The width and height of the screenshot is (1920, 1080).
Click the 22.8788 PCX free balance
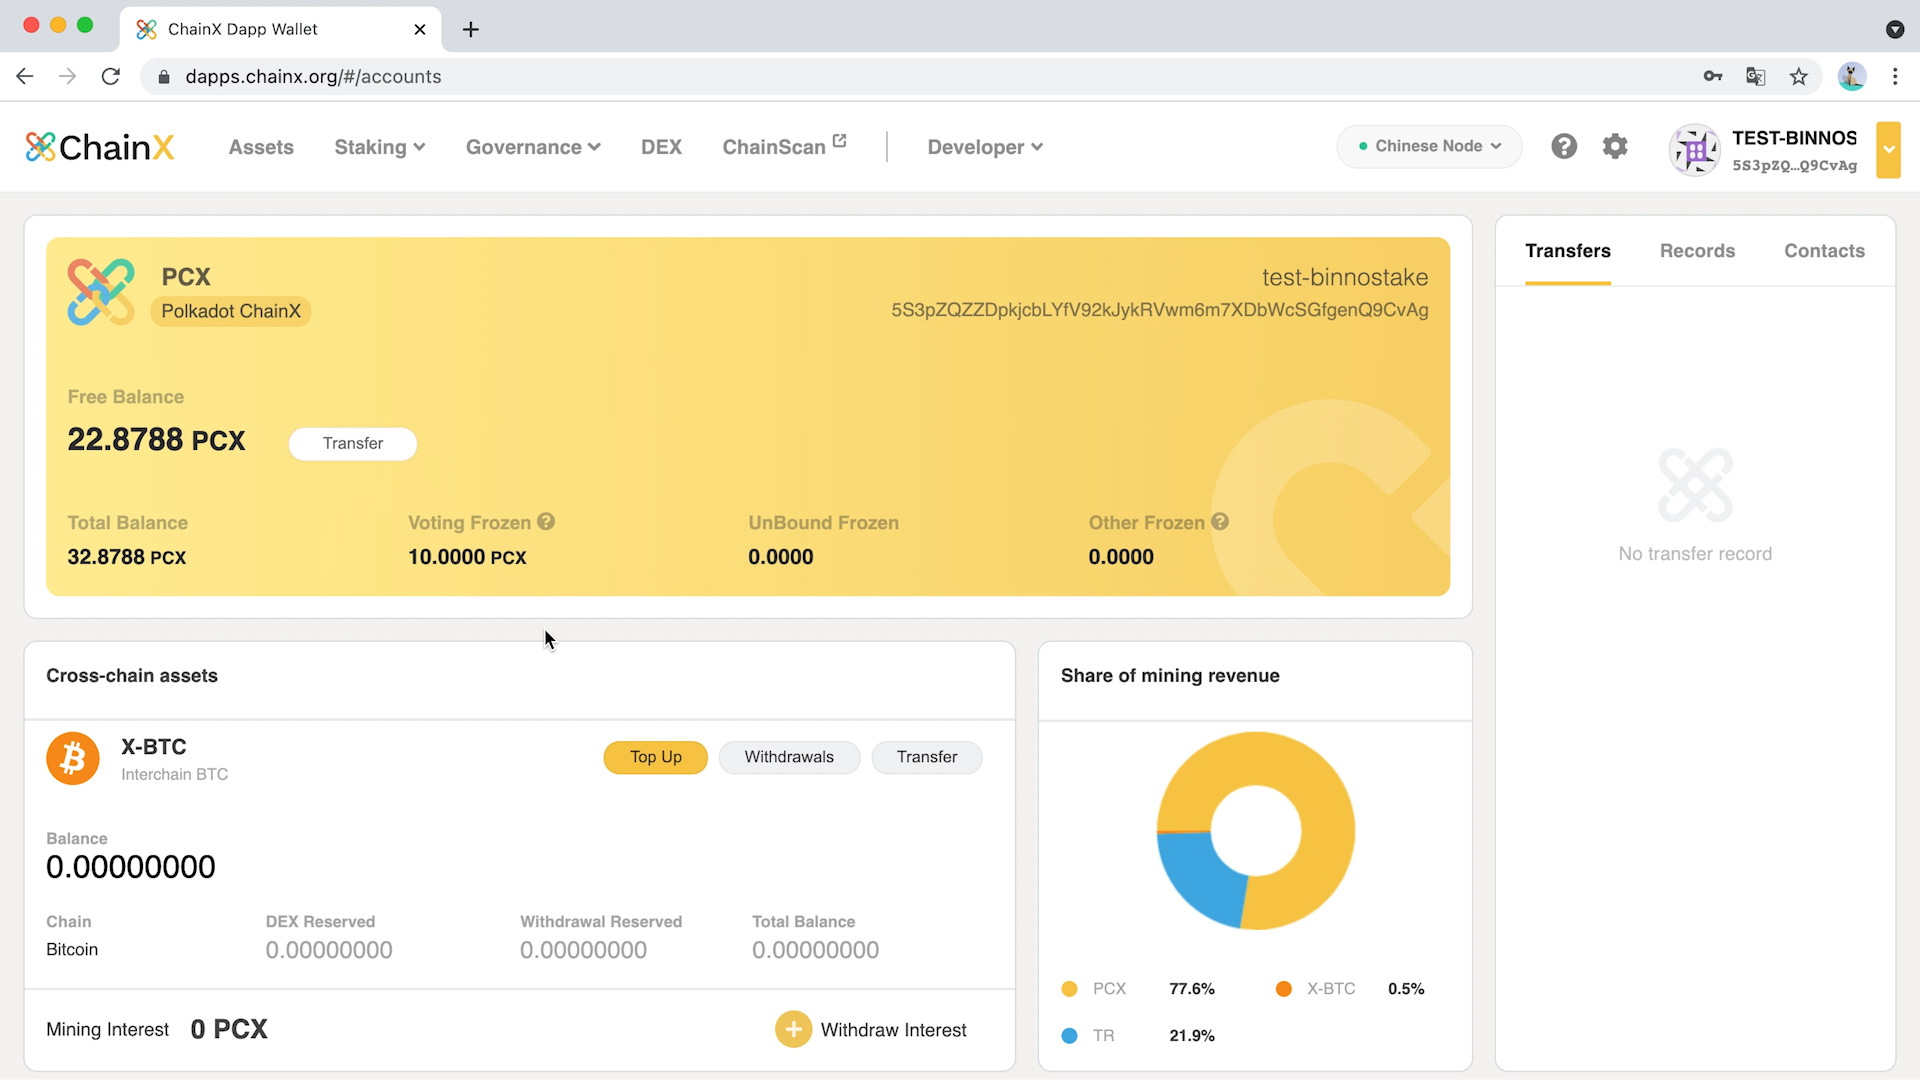click(156, 440)
